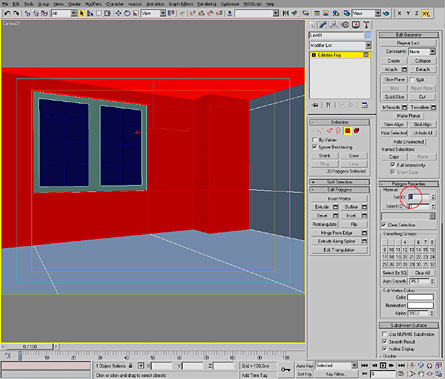Select Polygon sub-object level icon
445x379 pixels.
[348, 131]
